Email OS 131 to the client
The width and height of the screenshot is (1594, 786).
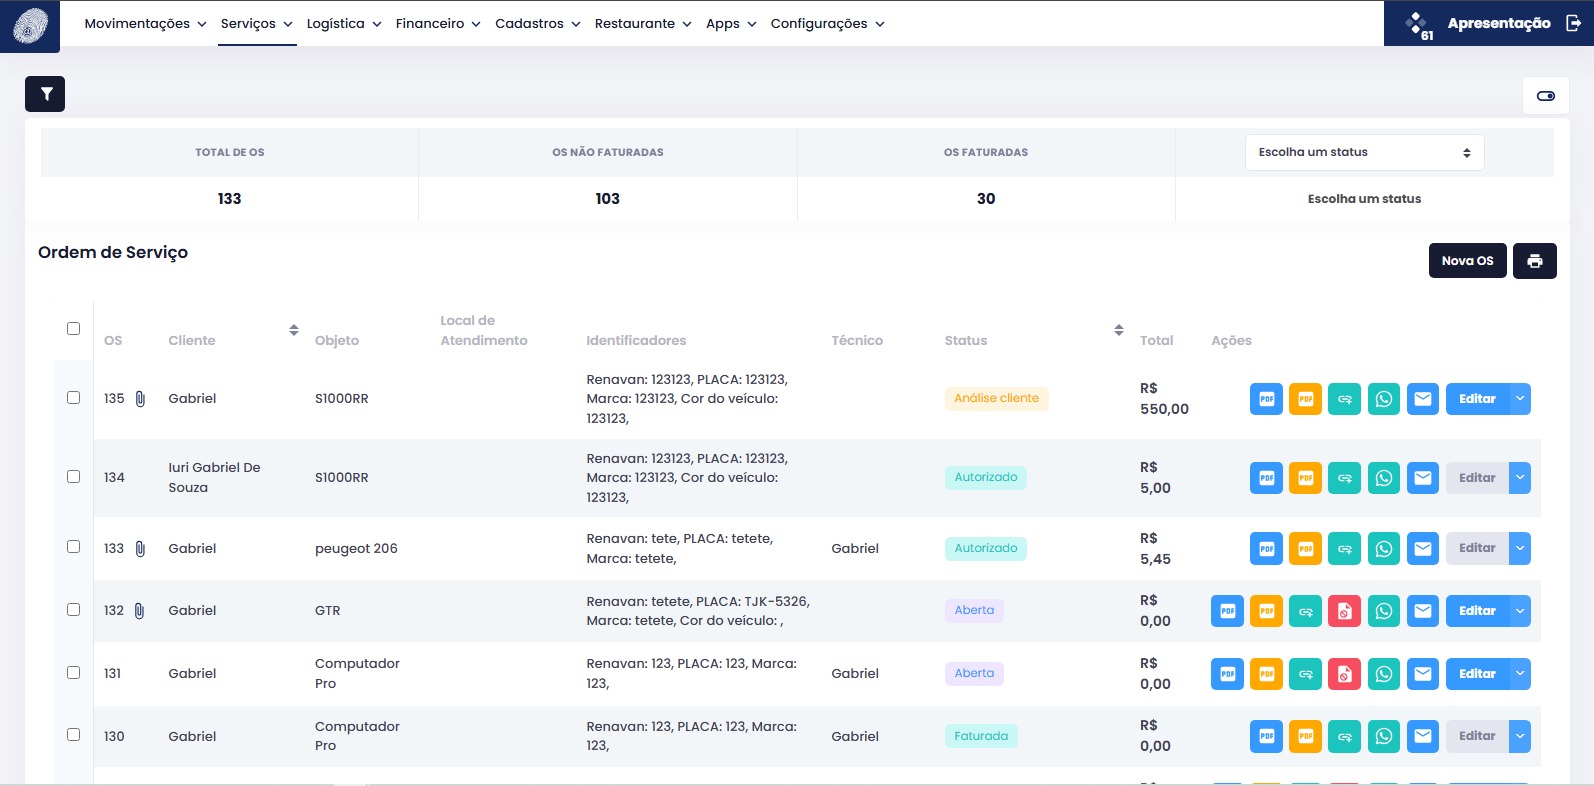point(1423,674)
